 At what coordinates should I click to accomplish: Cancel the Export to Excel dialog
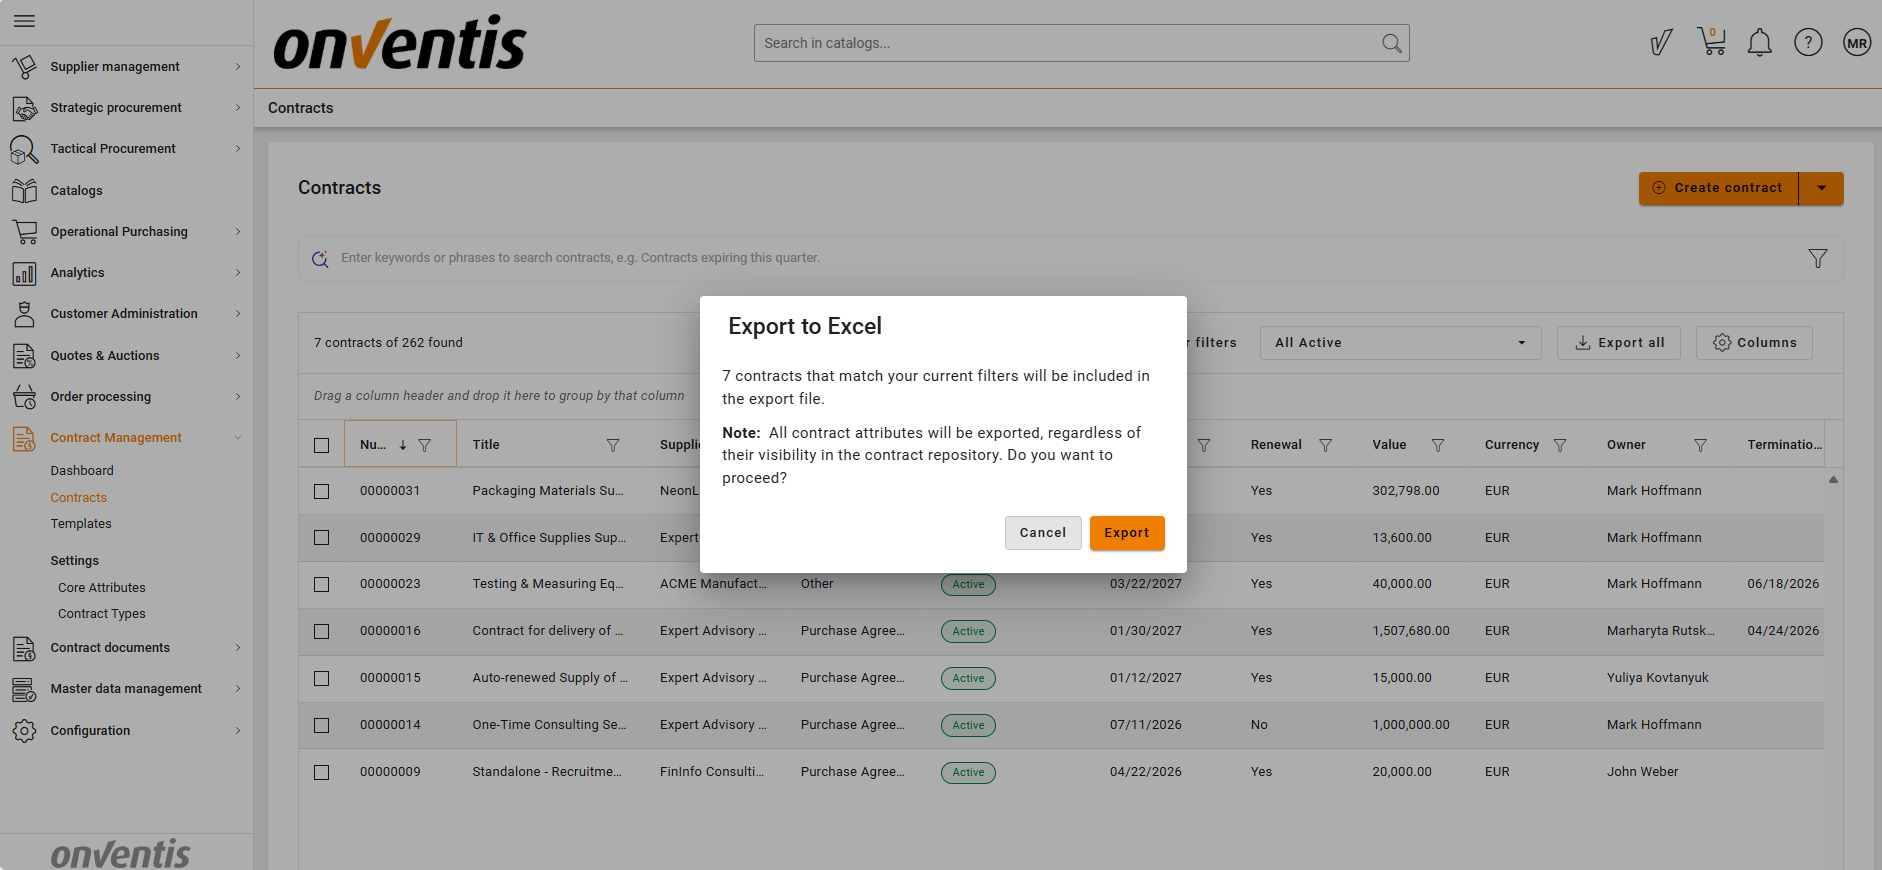1042,533
